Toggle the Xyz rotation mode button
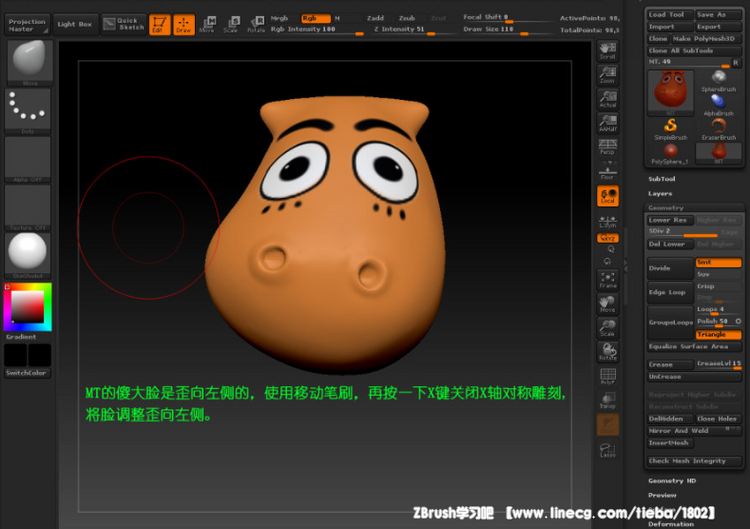 tap(607, 238)
